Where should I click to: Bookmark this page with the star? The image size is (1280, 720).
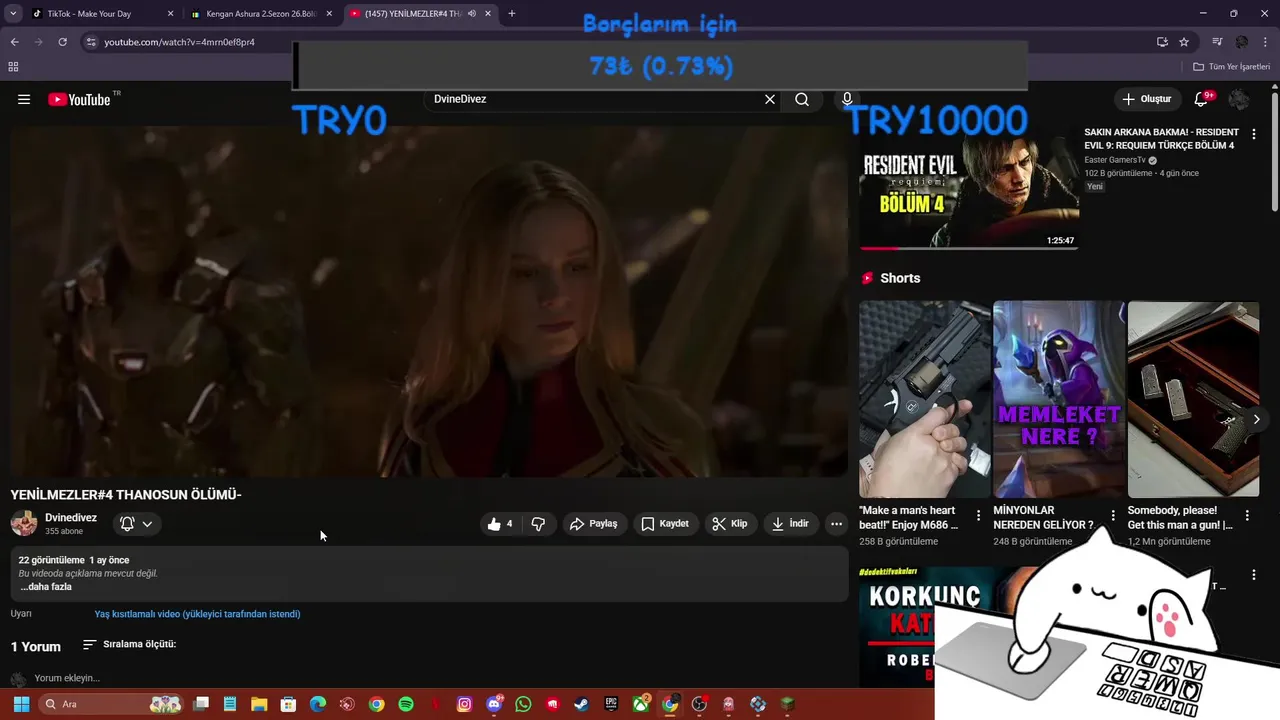tap(1184, 42)
